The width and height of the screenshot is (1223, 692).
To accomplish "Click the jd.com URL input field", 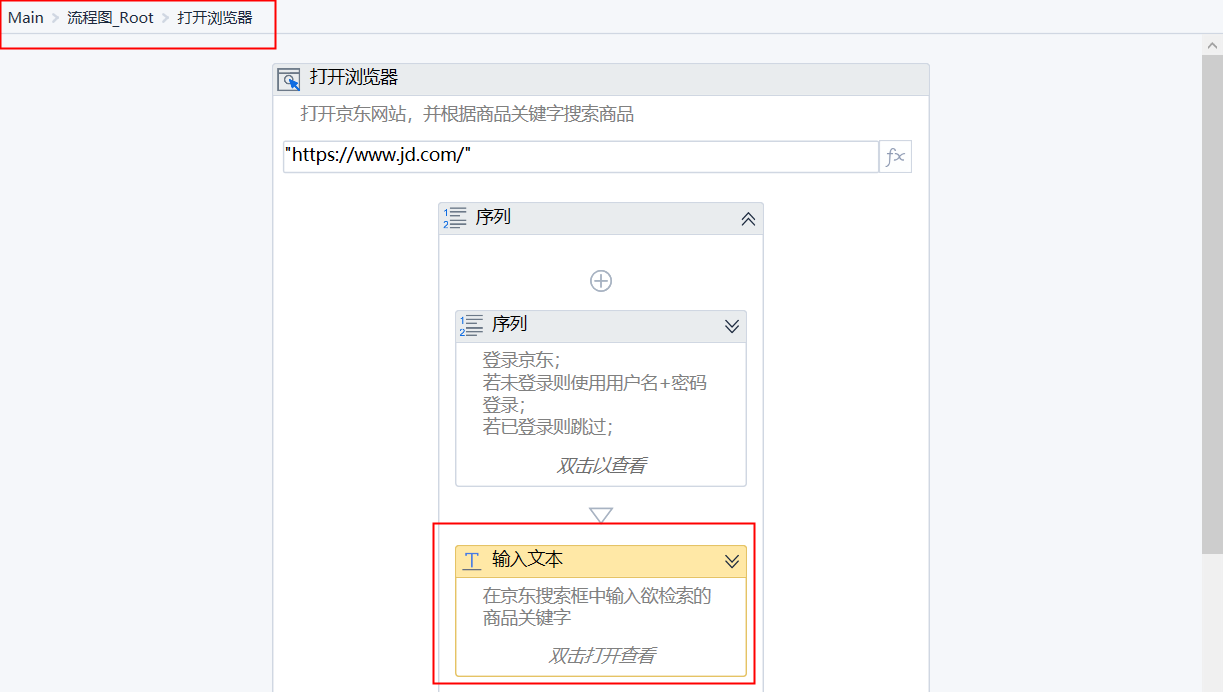I will [581, 156].
